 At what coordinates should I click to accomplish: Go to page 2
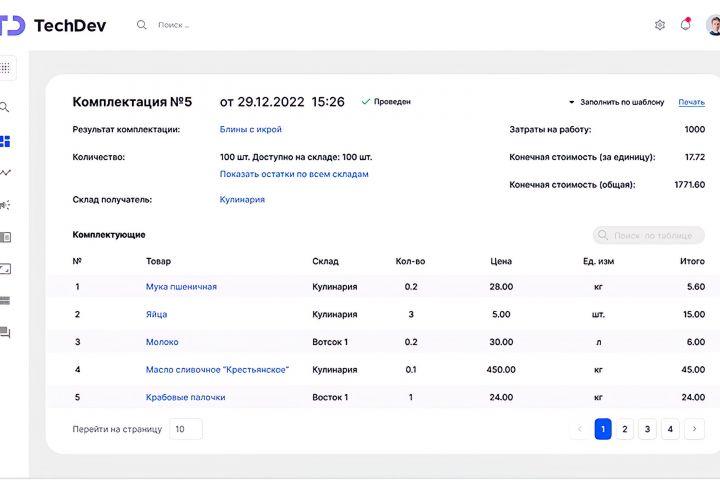pyautogui.click(x=624, y=429)
